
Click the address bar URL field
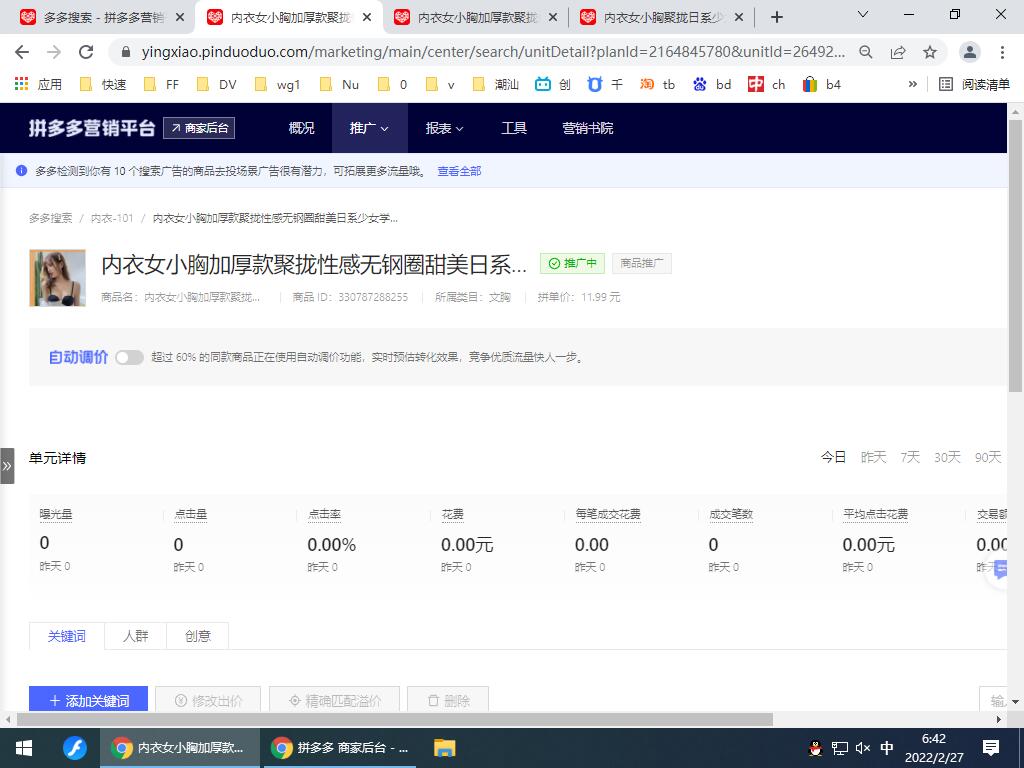493,52
